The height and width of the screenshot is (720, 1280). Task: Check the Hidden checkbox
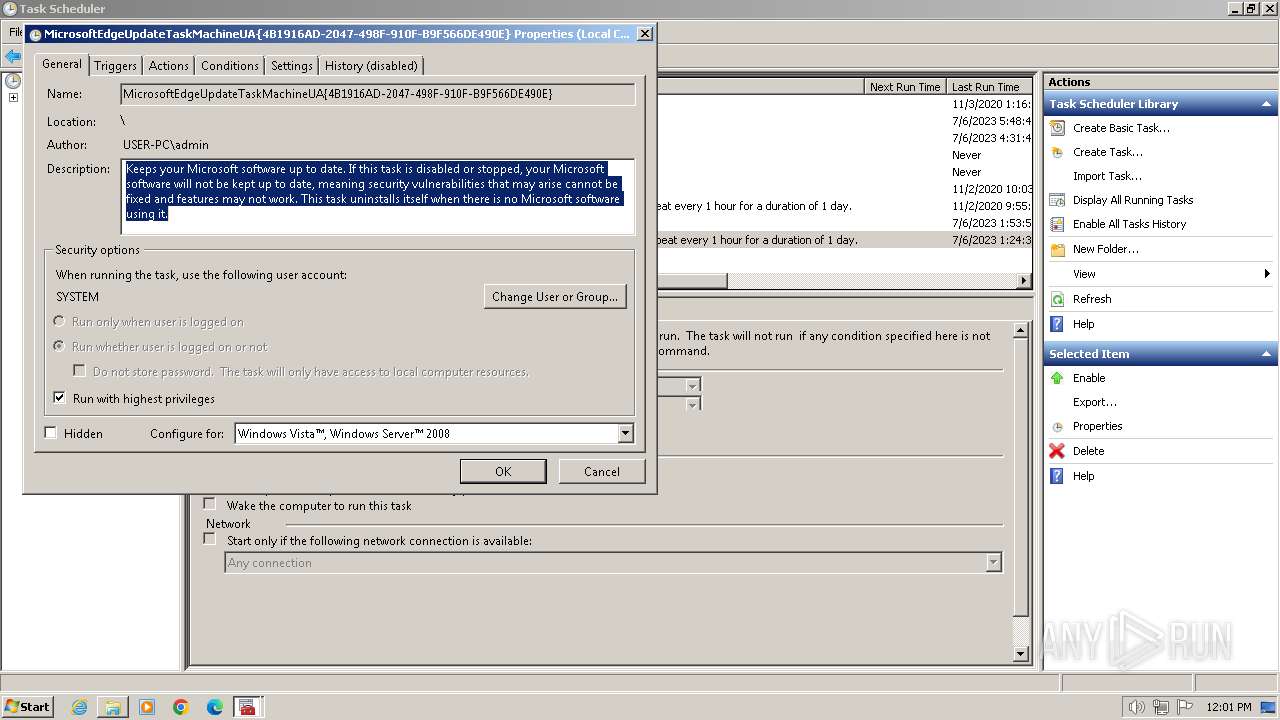[x=51, y=433]
